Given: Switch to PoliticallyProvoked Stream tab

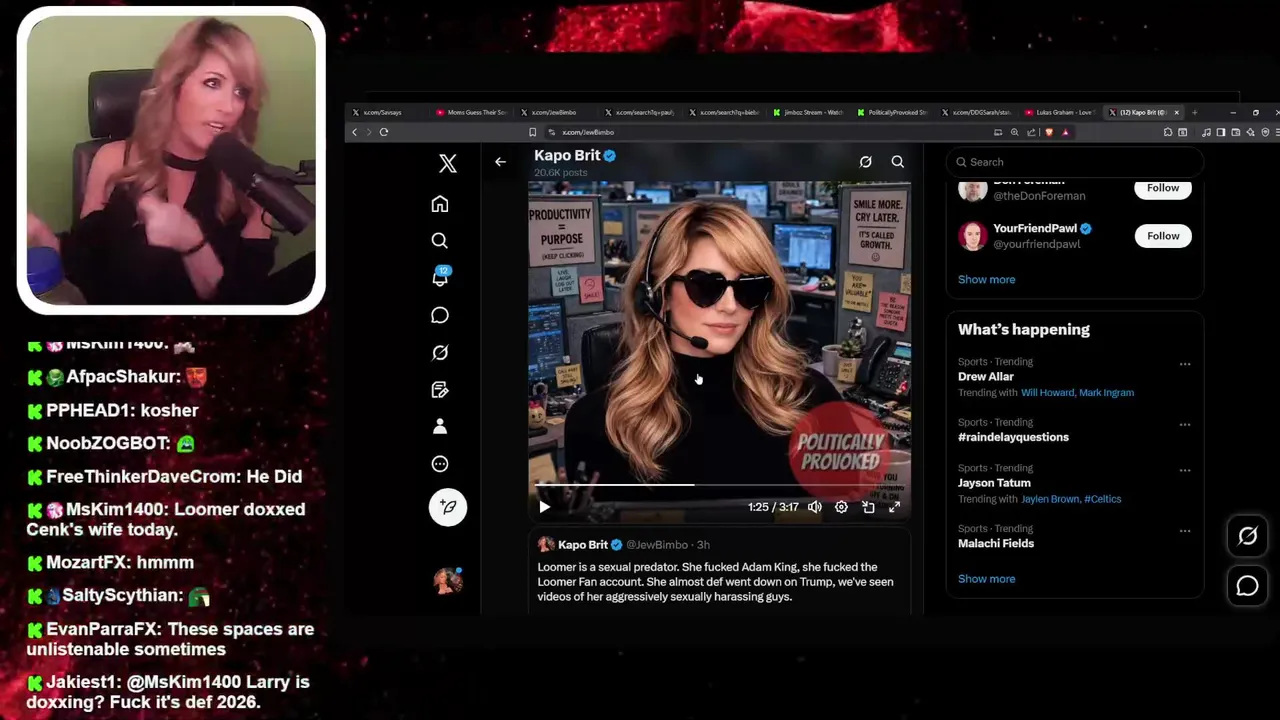Looking at the screenshot, I should point(892,112).
